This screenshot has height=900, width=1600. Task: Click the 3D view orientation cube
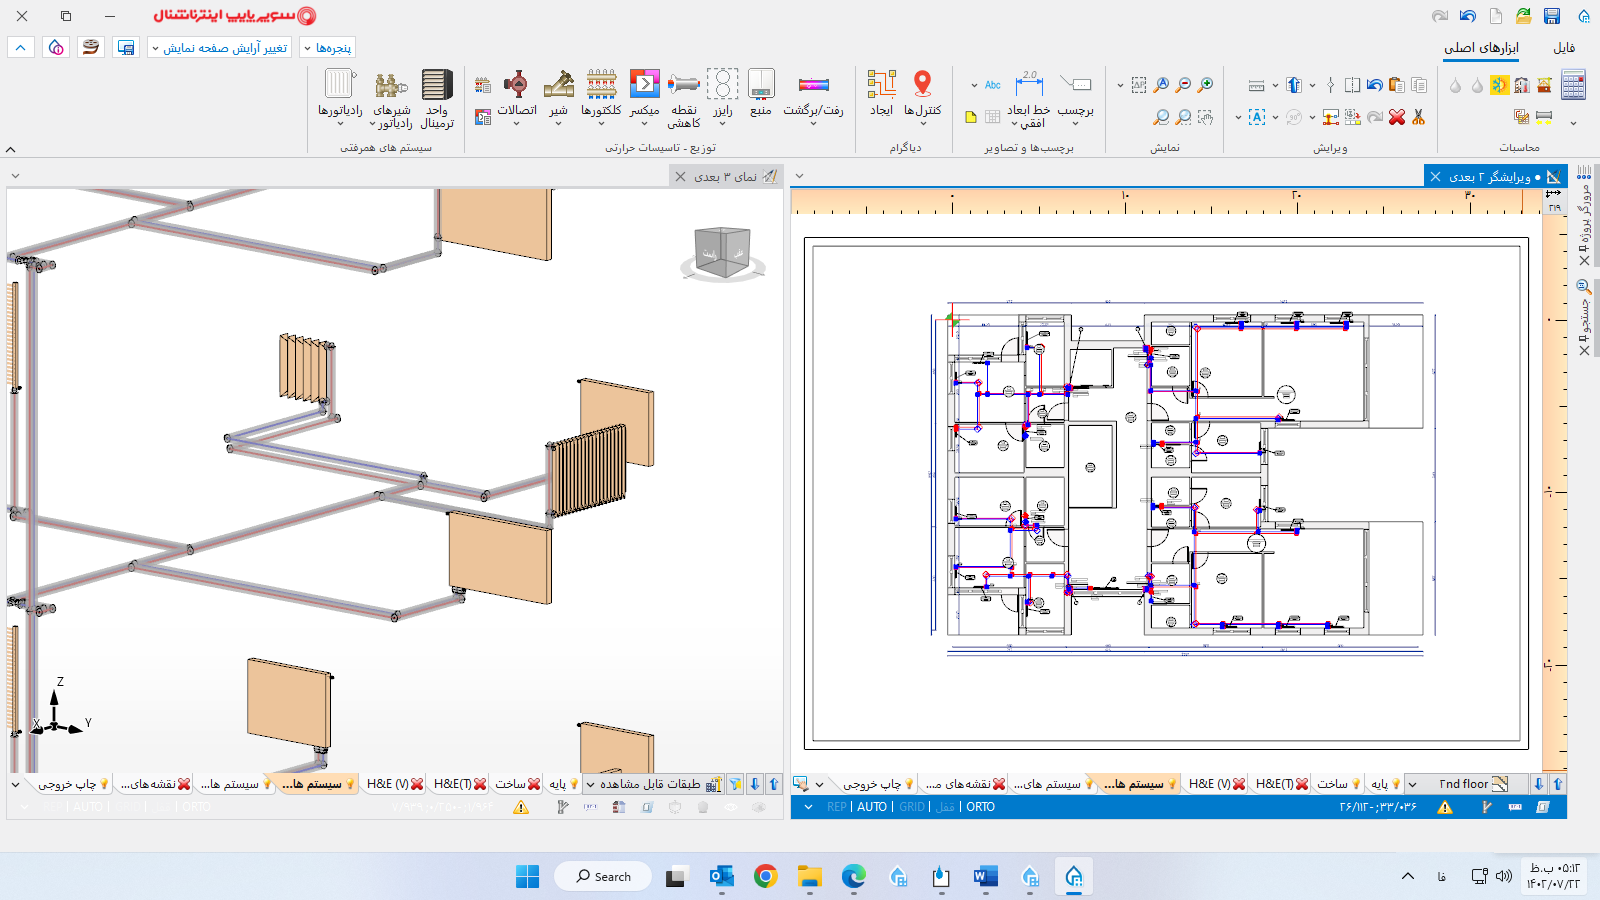point(722,251)
